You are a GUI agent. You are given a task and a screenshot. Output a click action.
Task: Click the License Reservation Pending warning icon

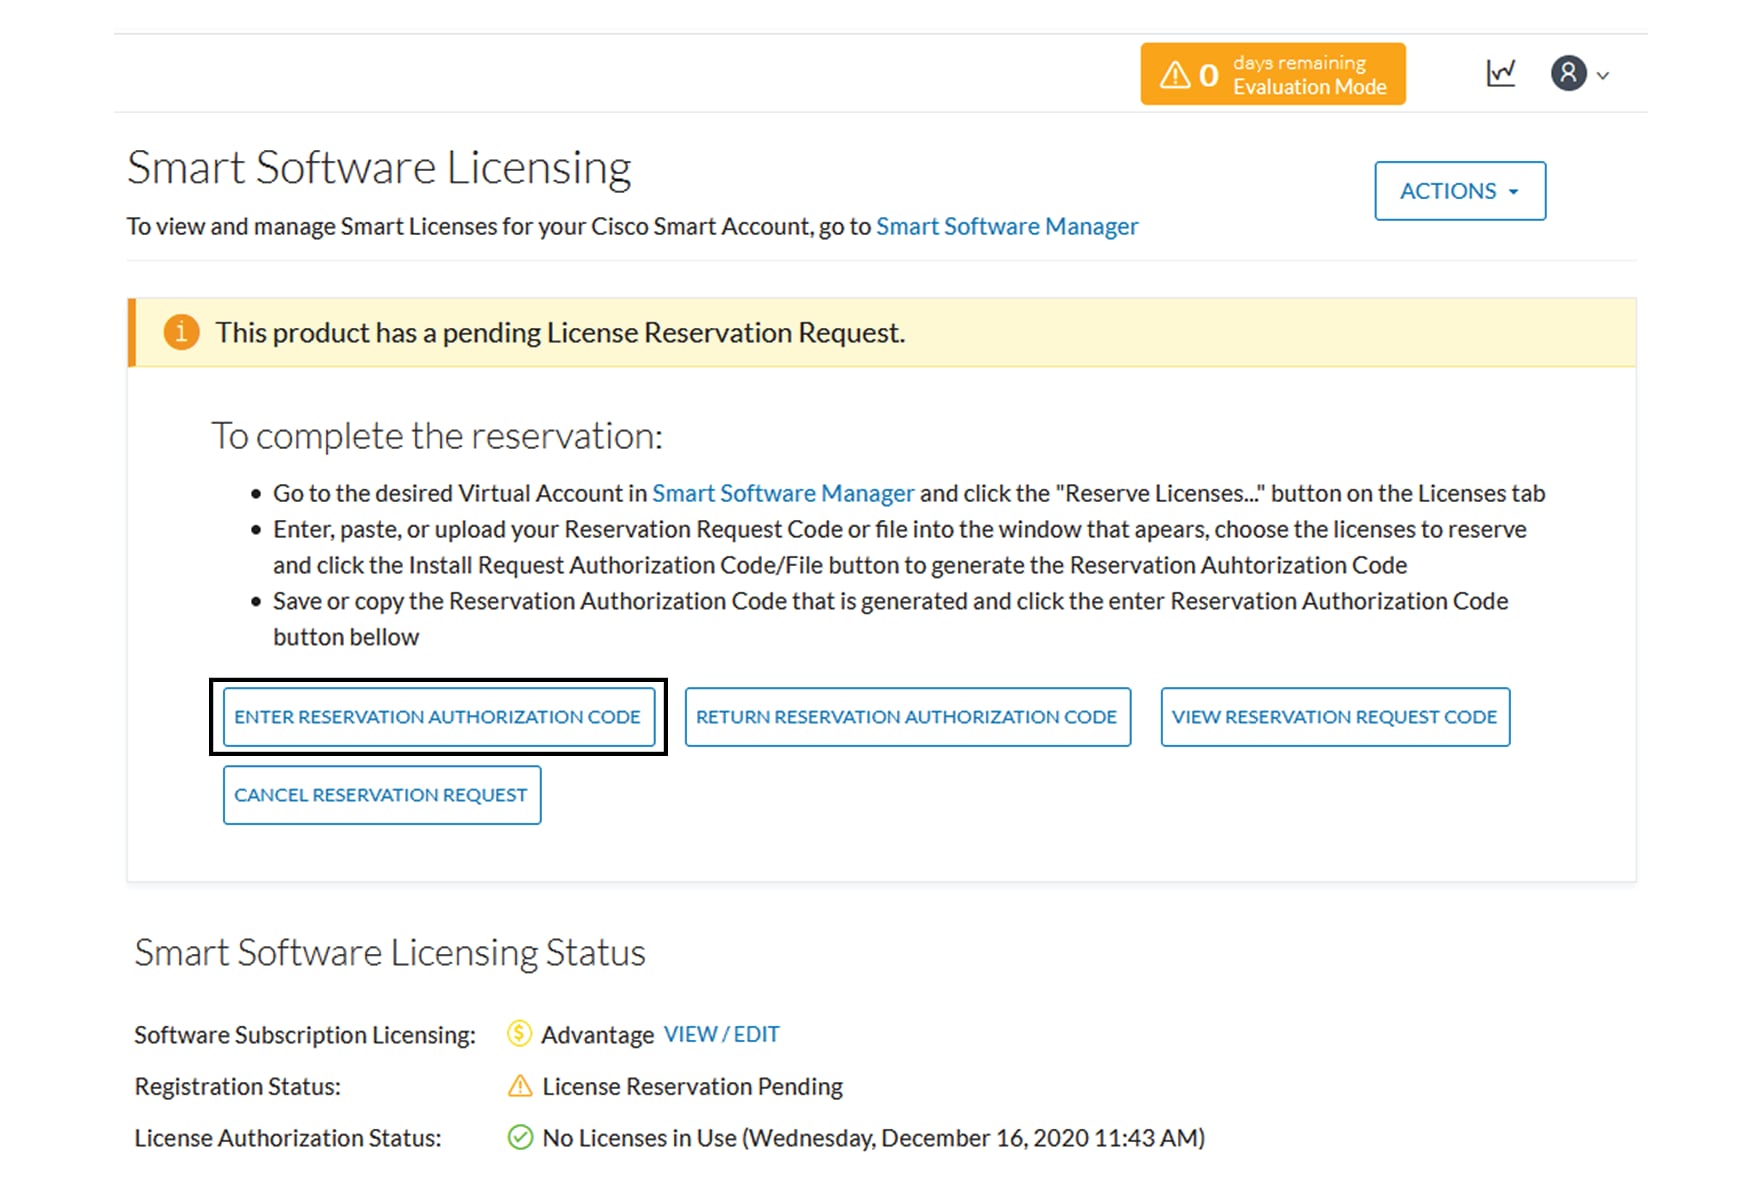[x=520, y=1085]
